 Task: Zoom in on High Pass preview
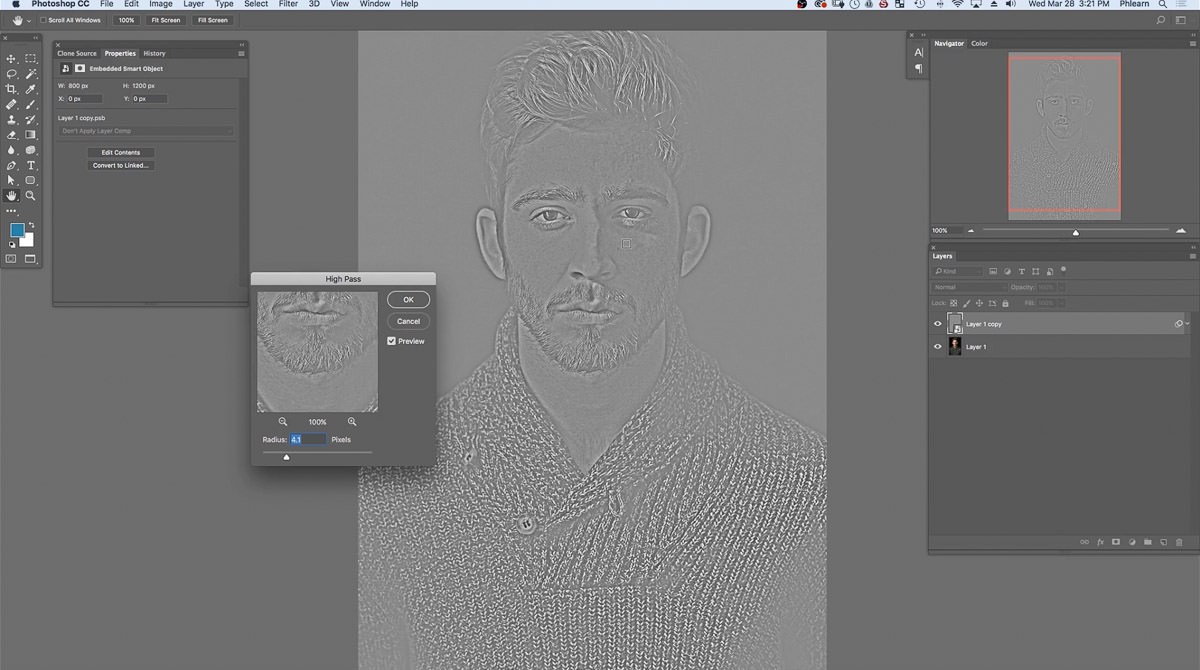(352, 422)
